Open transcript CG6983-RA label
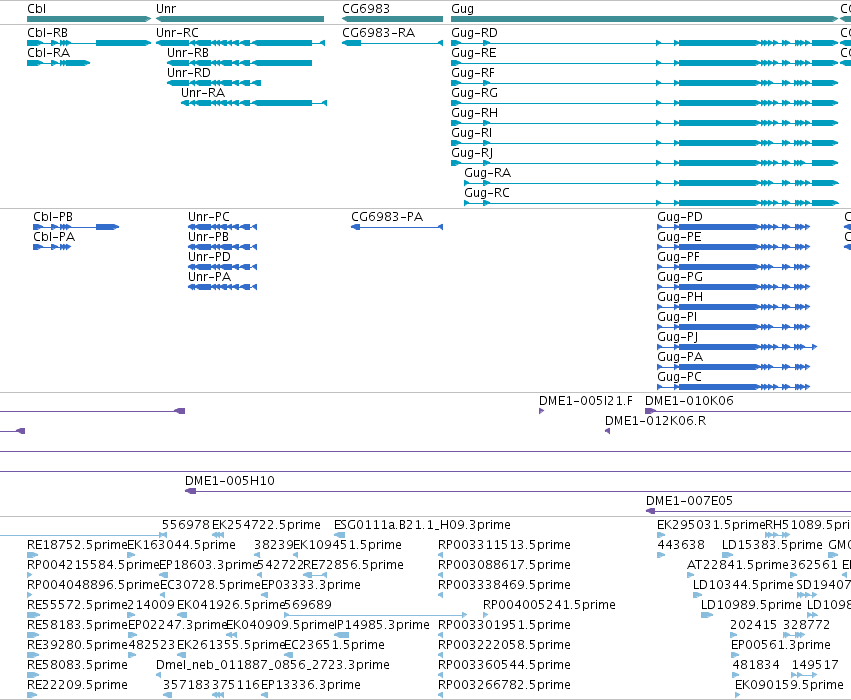Screen dimensions: 851x700 (378, 33)
